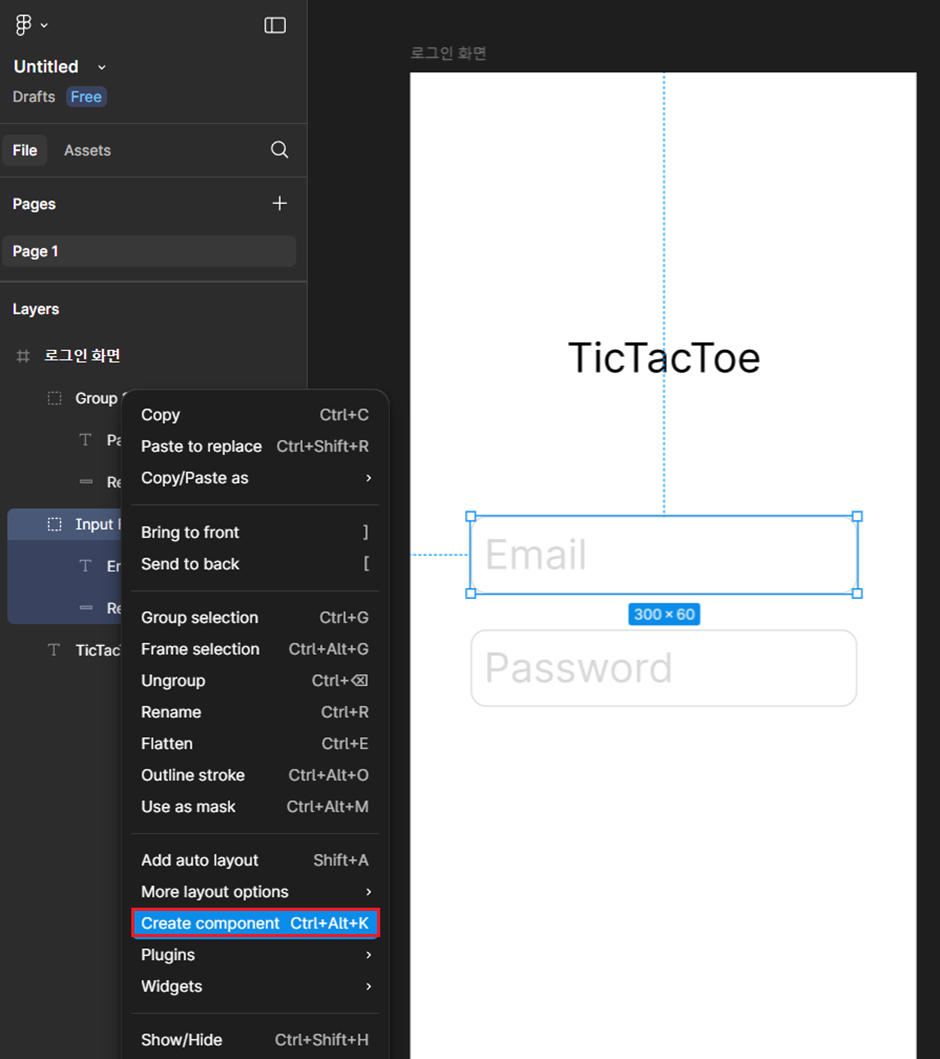
Task: Choose Paste to replace
Action: (x=255, y=446)
